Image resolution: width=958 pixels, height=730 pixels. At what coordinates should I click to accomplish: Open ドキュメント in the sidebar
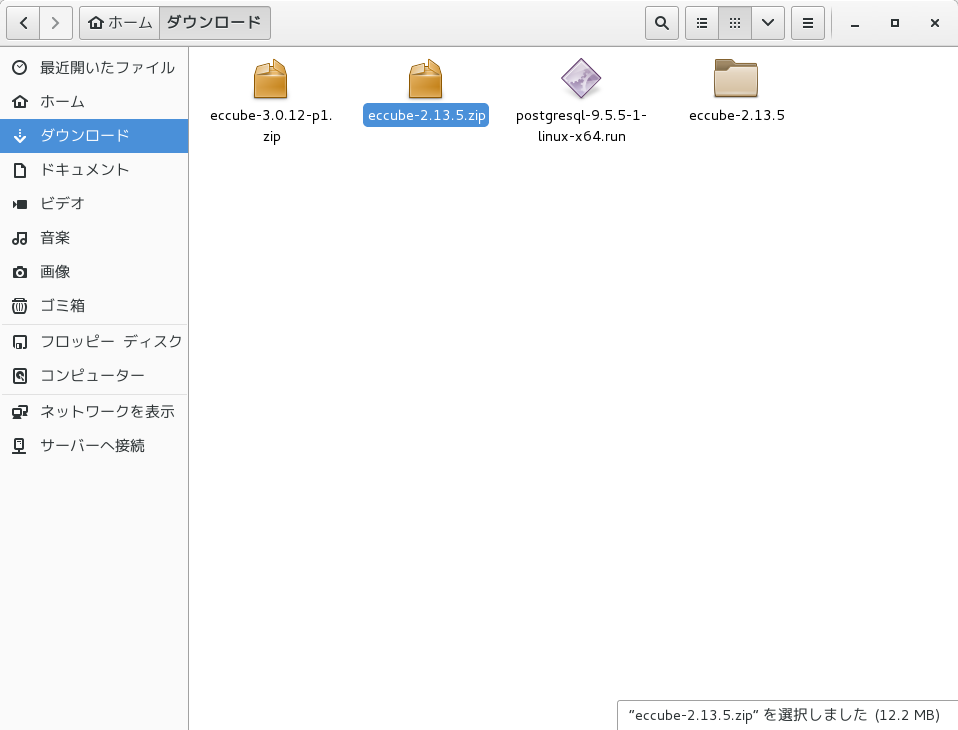94,170
